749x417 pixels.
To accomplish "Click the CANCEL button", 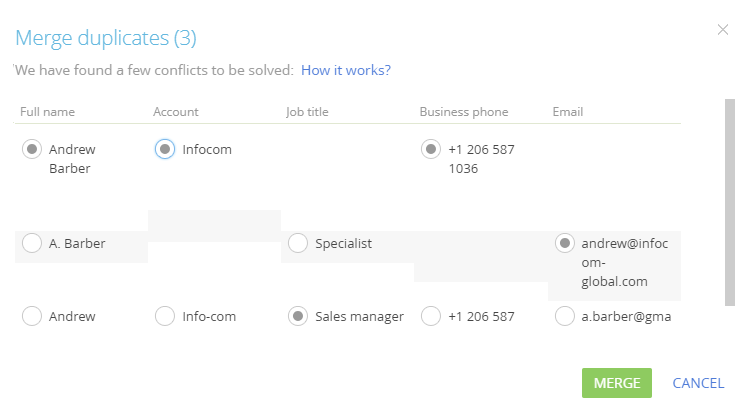I will coord(698,383).
